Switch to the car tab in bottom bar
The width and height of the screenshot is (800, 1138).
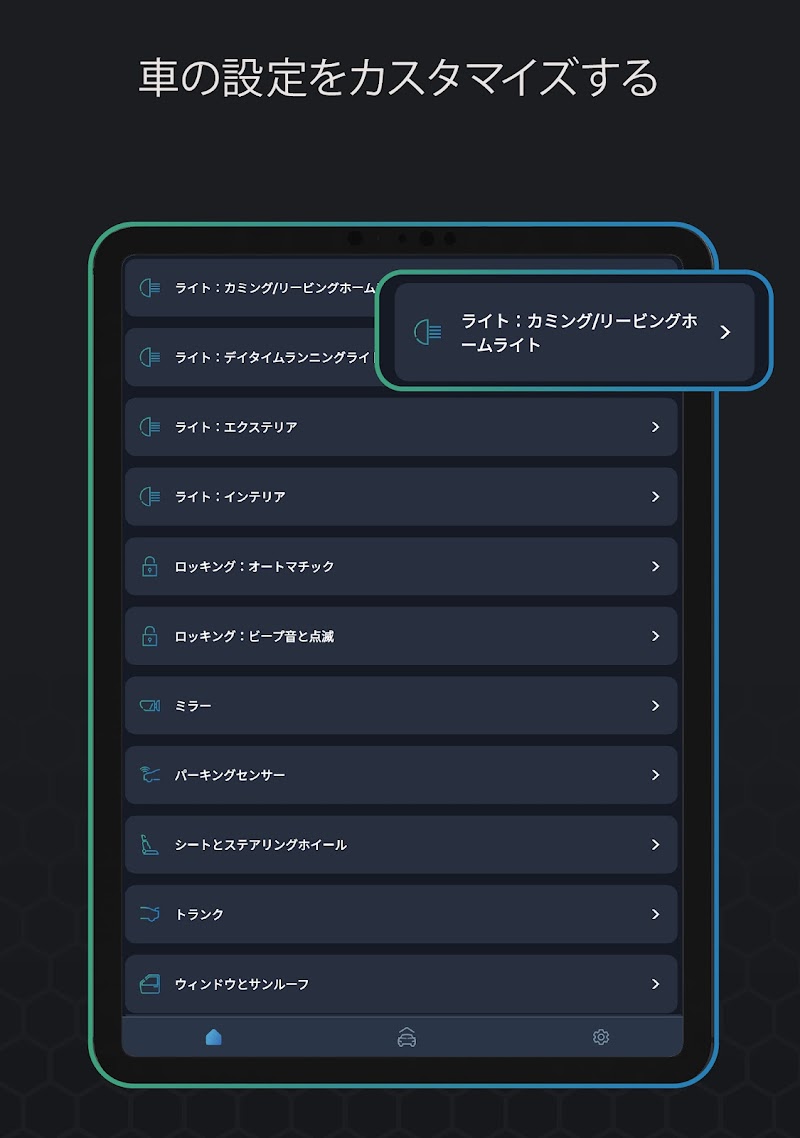pos(406,1037)
